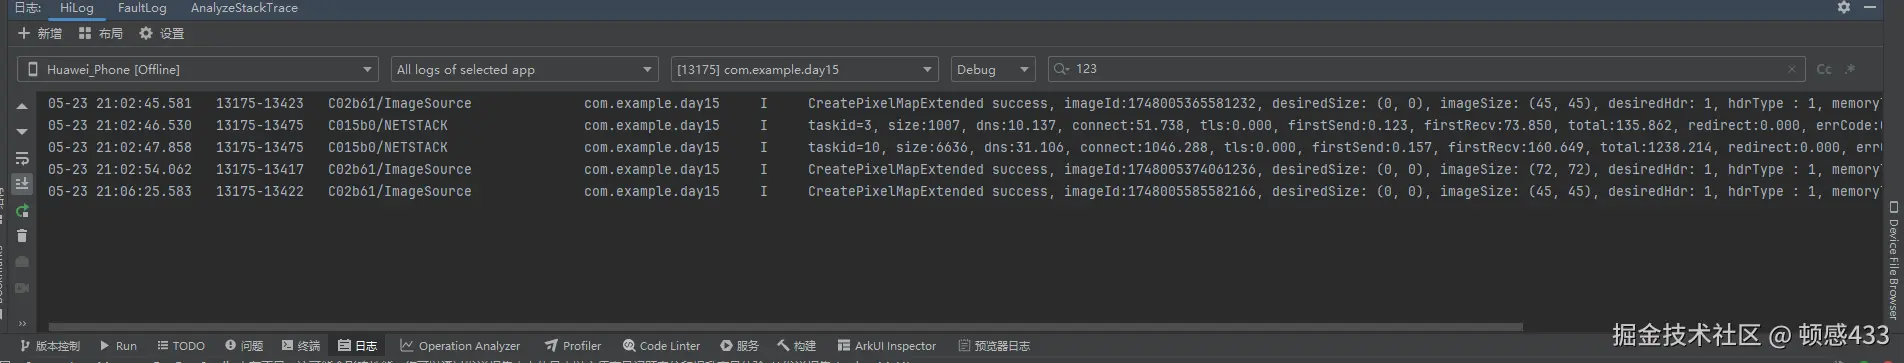Click the green restart log icon
This screenshot has height=363, width=1904.
pyautogui.click(x=22, y=210)
